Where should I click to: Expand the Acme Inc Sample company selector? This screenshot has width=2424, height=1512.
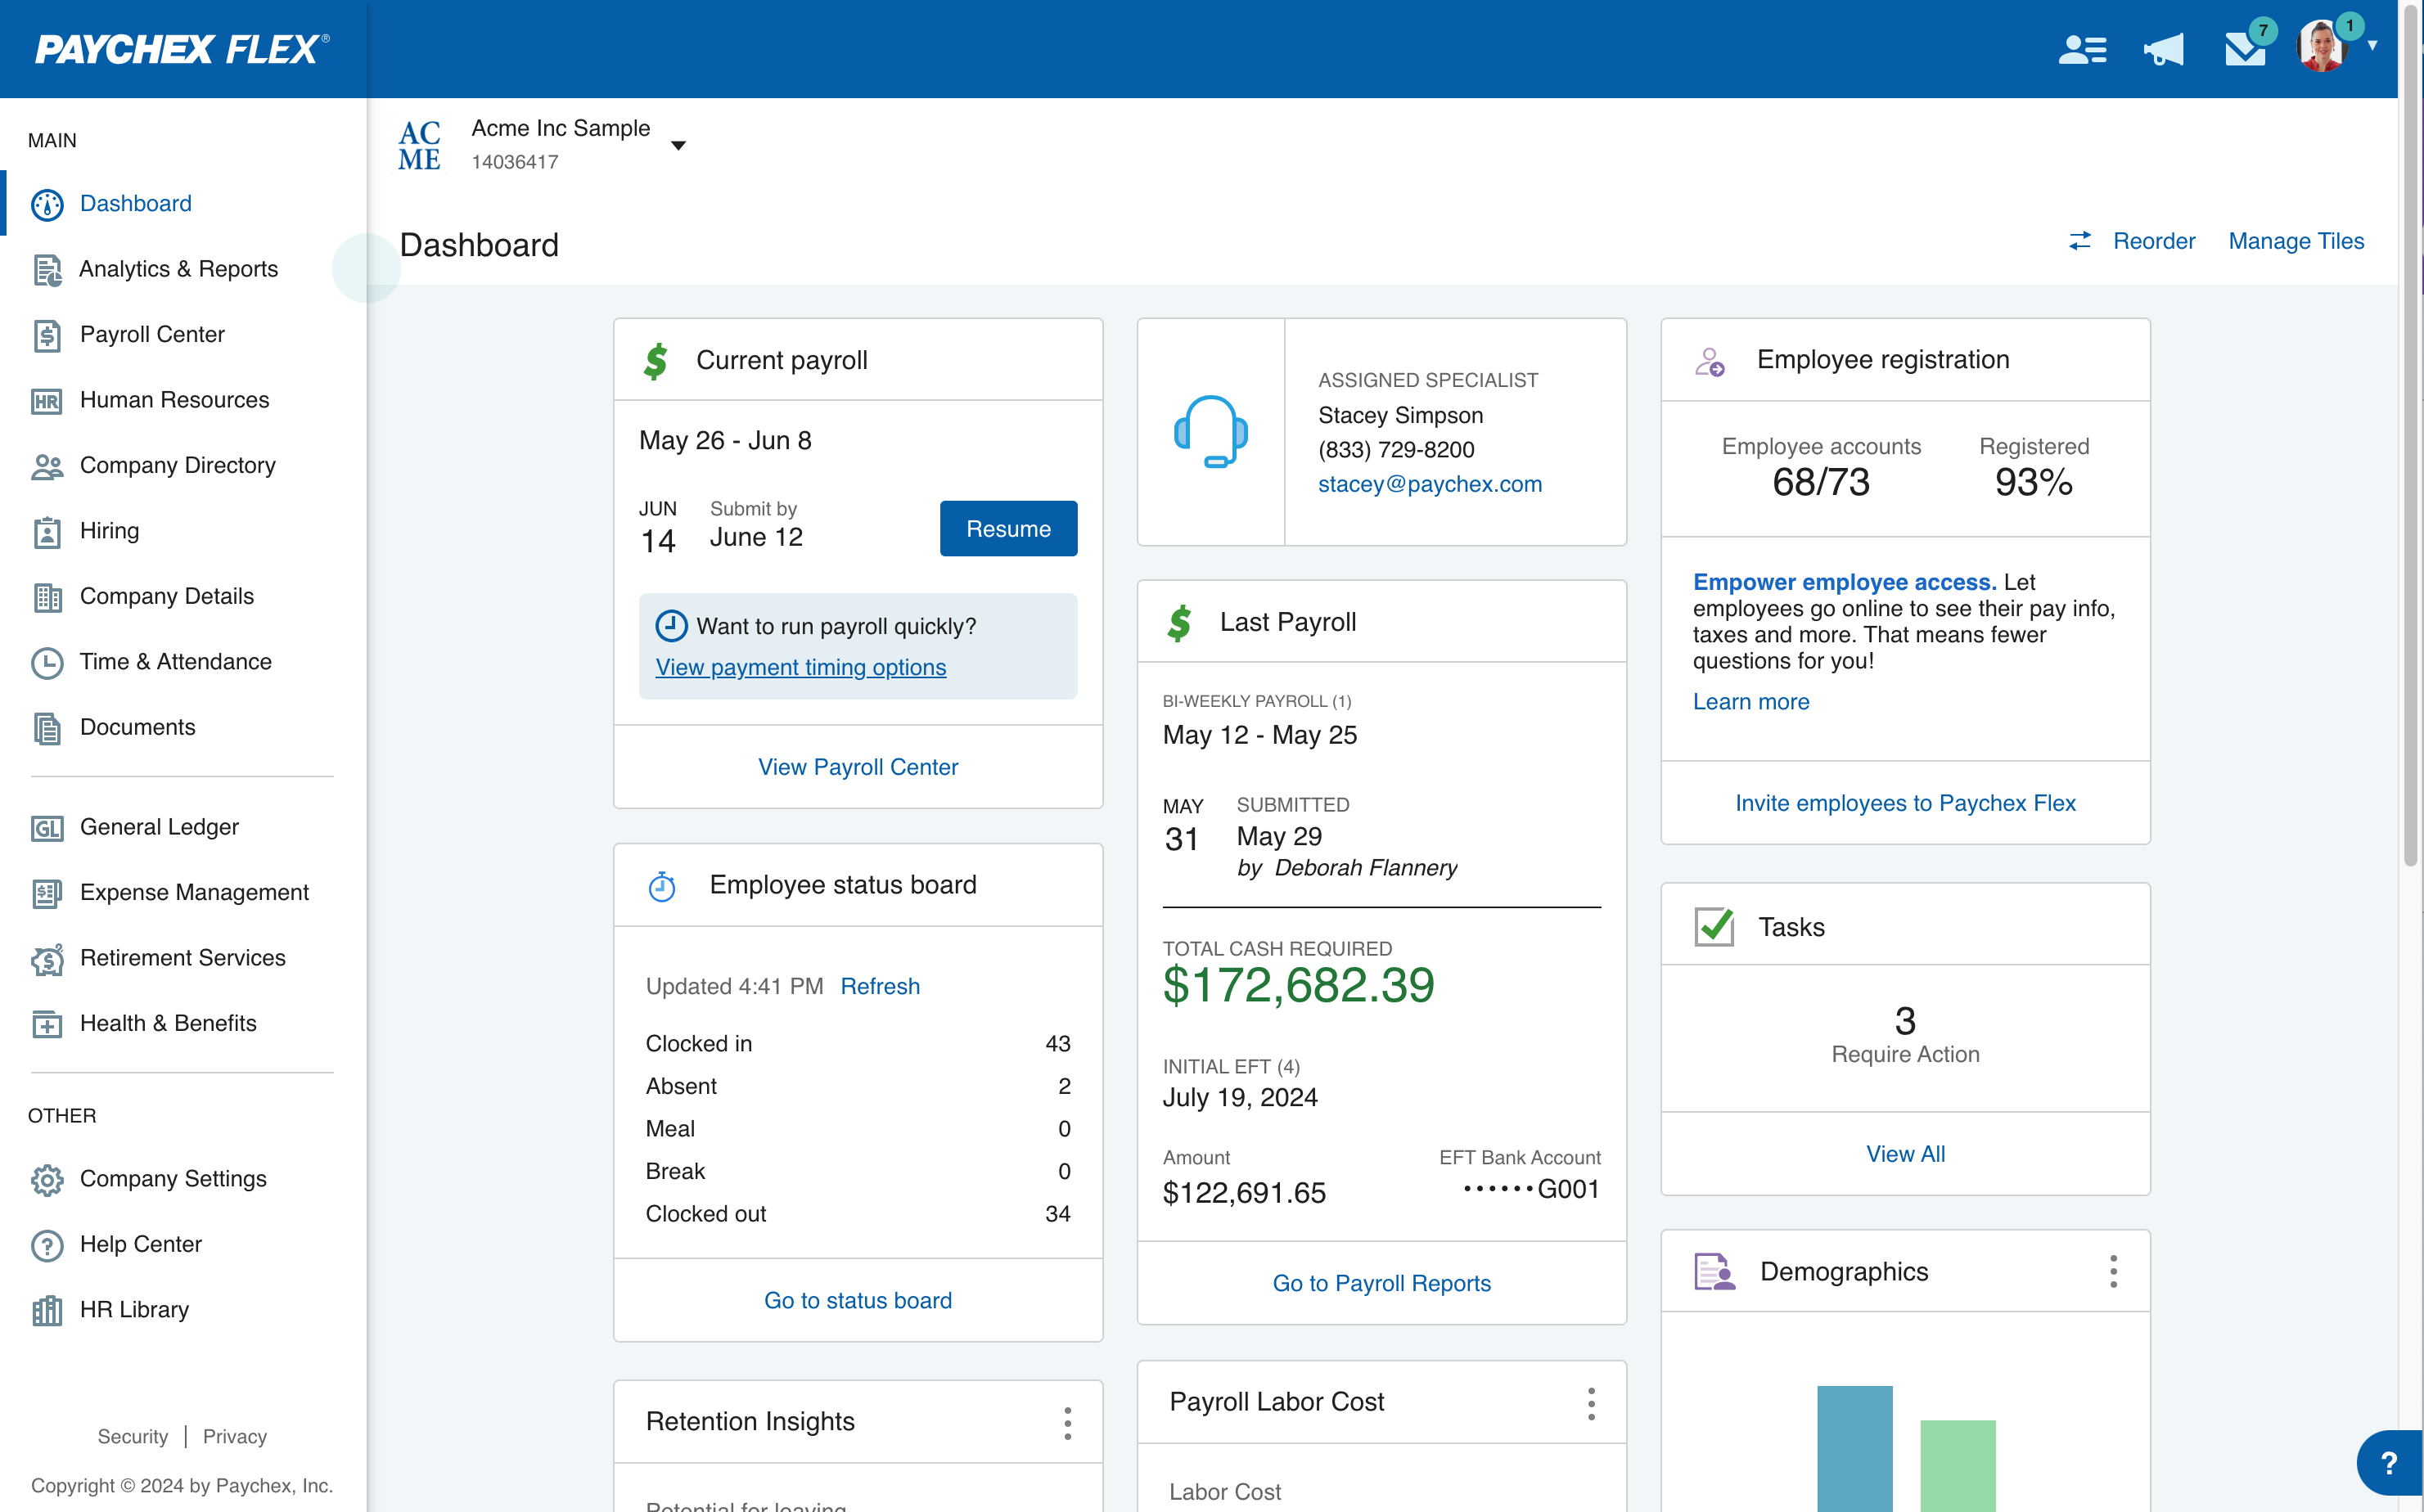tap(678, 146)
